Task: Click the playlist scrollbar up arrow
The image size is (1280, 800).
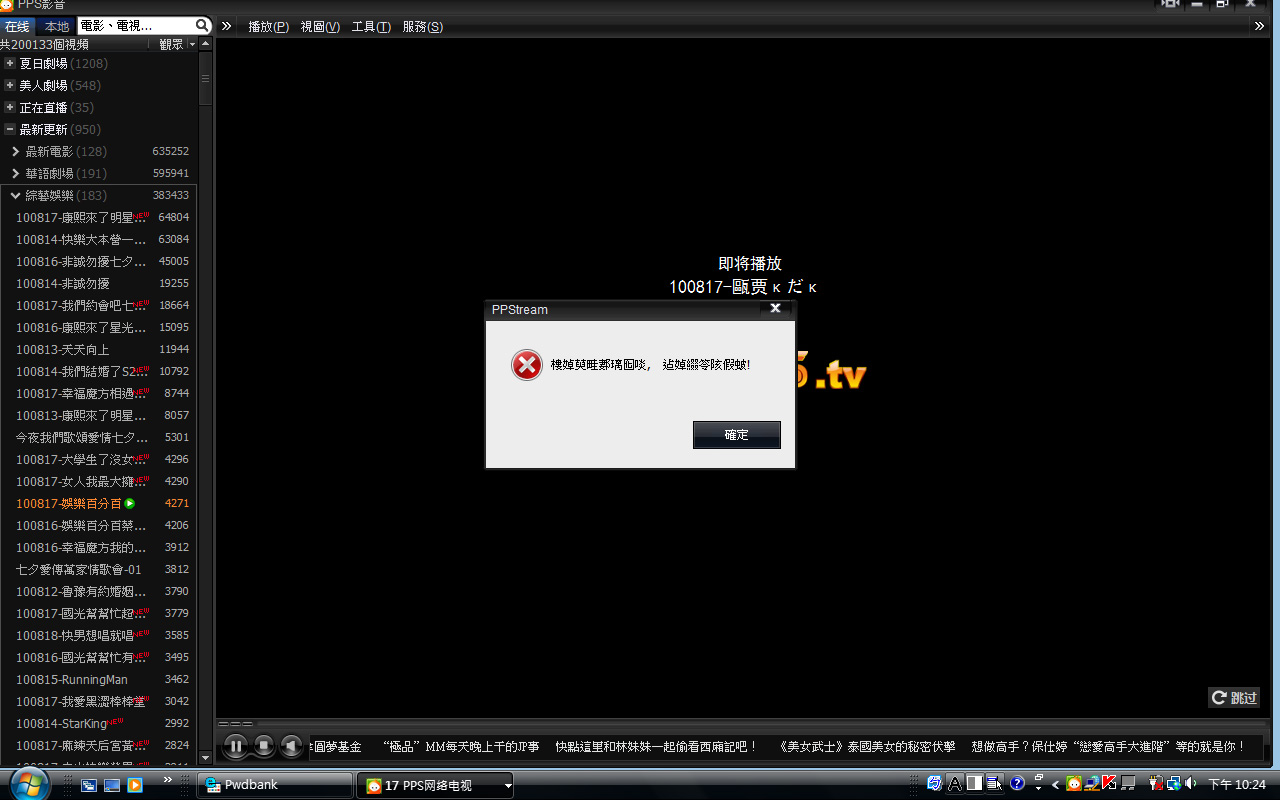Action: tap(206, 44)
